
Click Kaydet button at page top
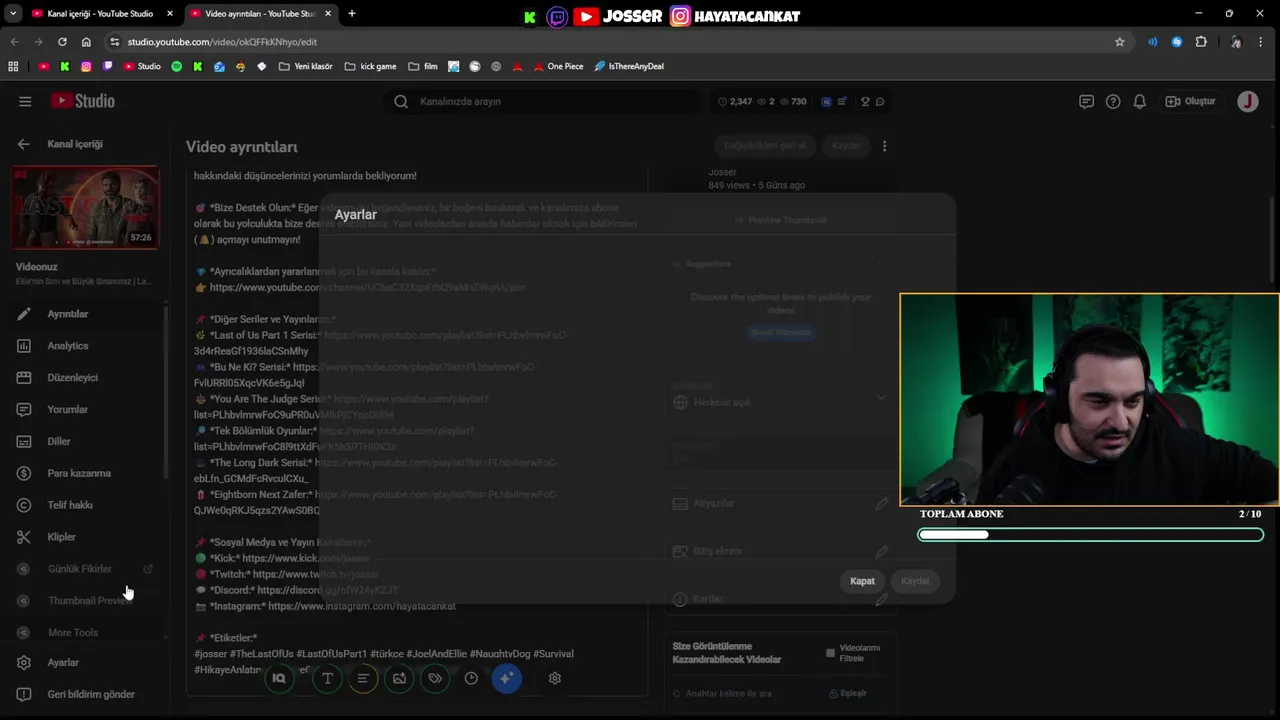click(x=846, y=146)
